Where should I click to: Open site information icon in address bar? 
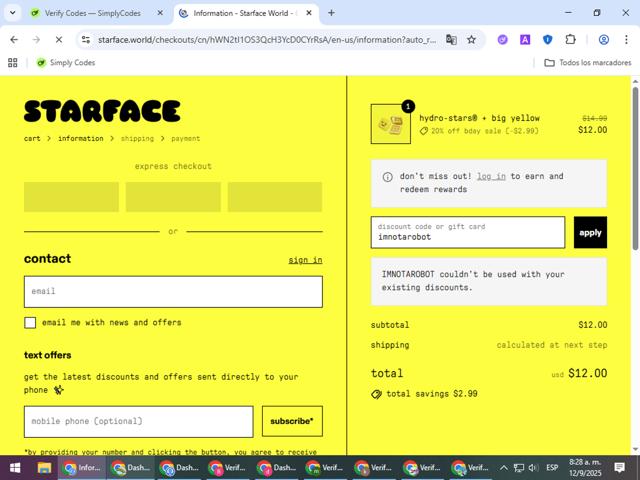point(86,40)
